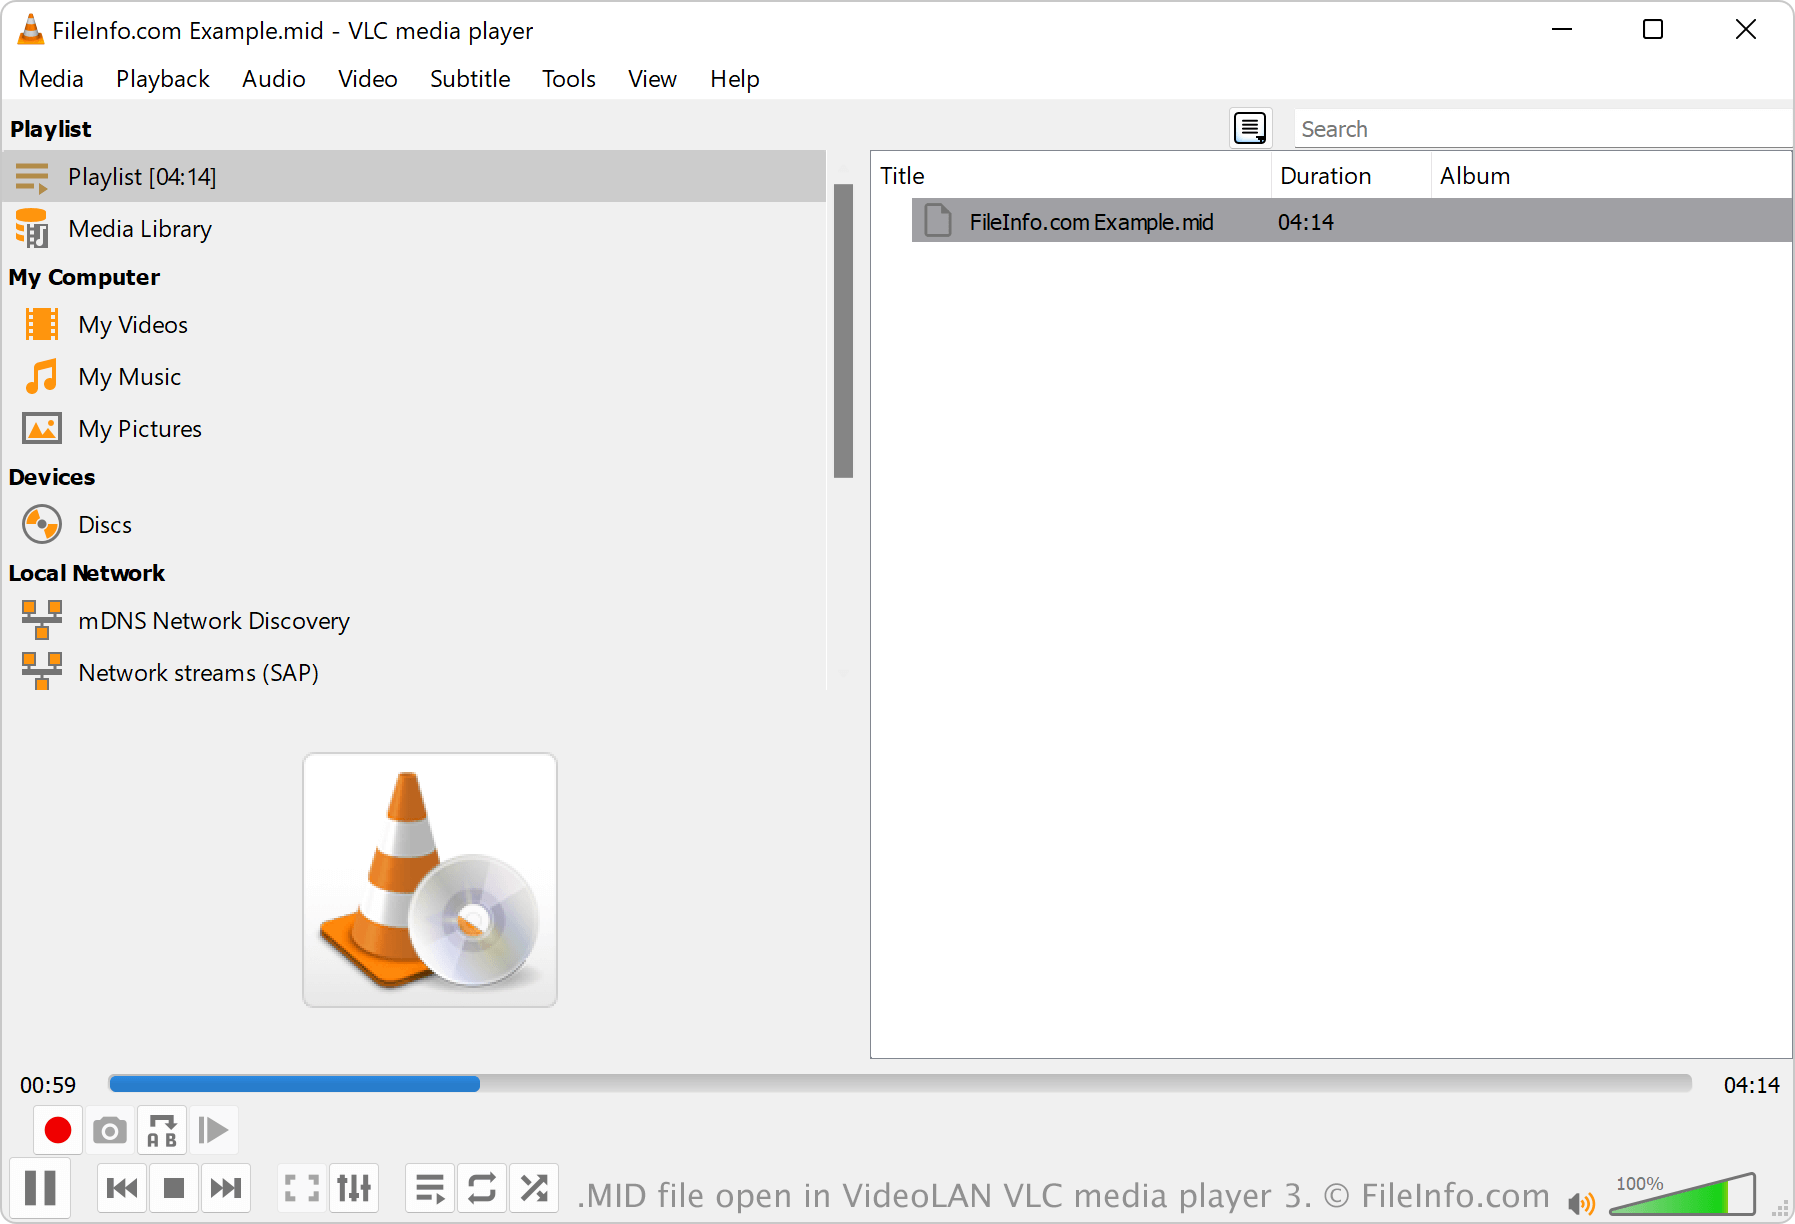Open the Playback menu
Image resolution: width=1795 pixels, height=1224 pixels.
(162, 79)
